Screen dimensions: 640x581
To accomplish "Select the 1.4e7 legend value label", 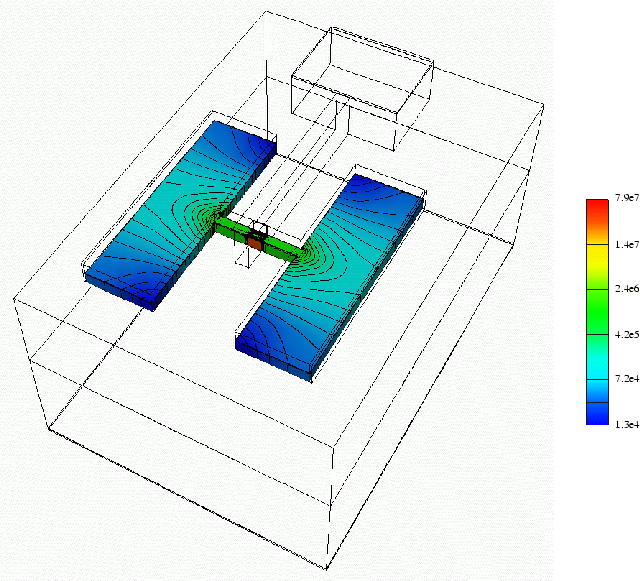I will tap(627, 244).
